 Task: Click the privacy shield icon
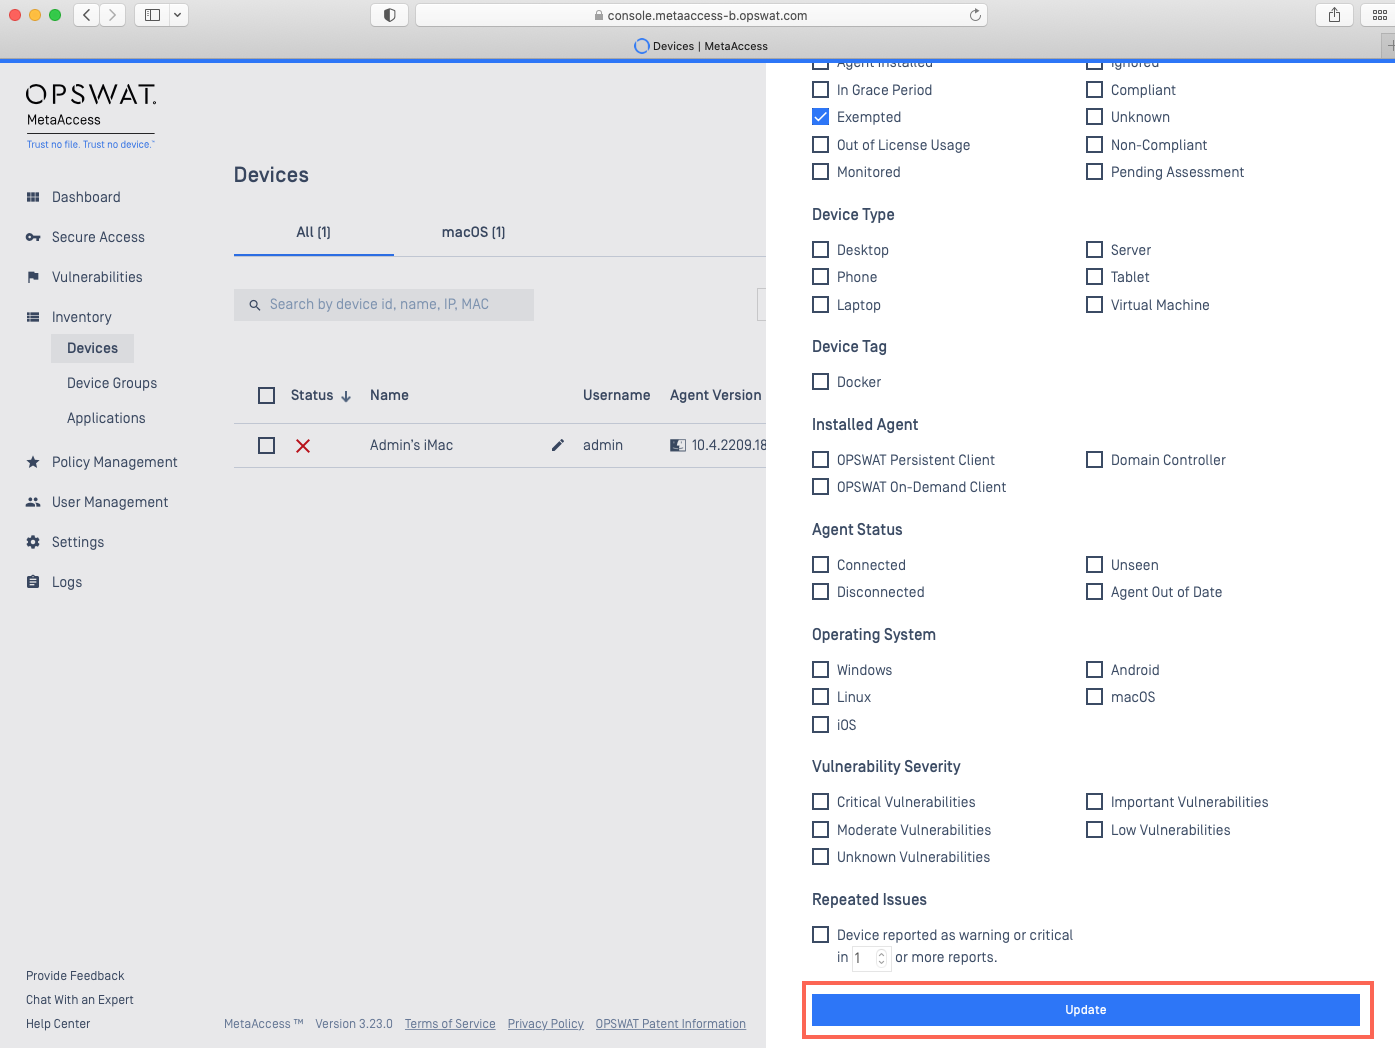click(x=390, y=15)
